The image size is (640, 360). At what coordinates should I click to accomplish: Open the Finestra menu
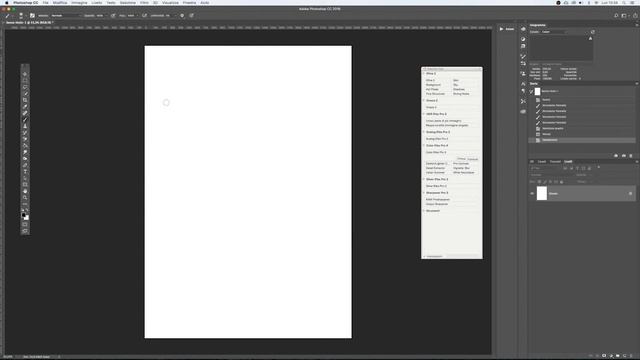click(x=189, y=3)
